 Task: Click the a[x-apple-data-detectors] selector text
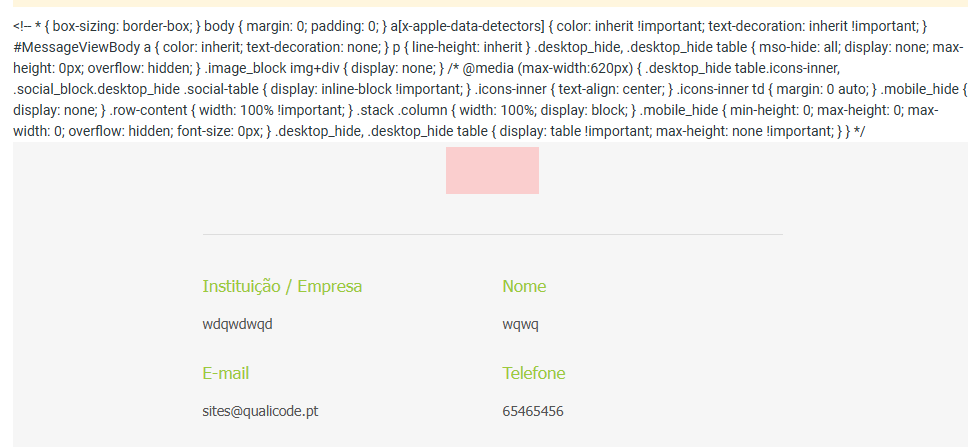coord(468,27)
